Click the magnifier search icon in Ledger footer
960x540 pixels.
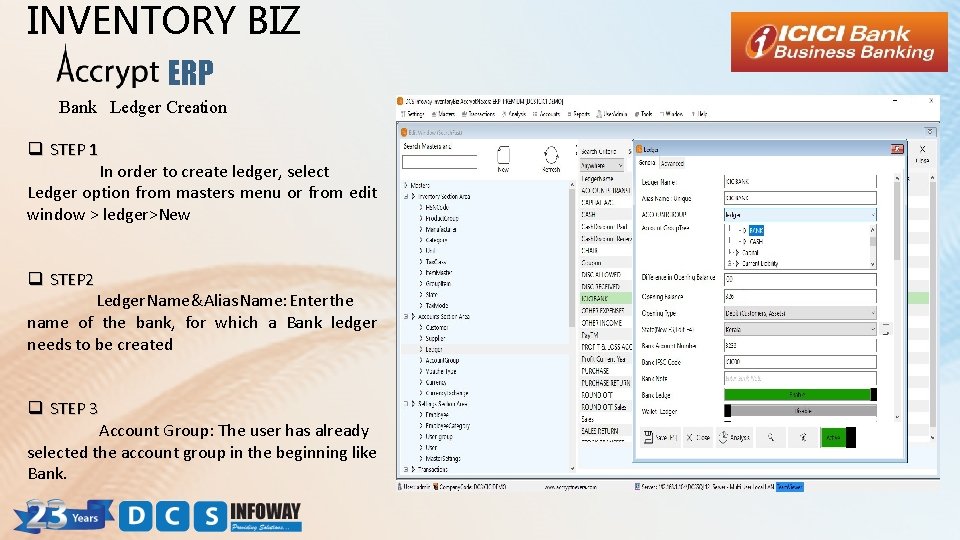[771, 437]
